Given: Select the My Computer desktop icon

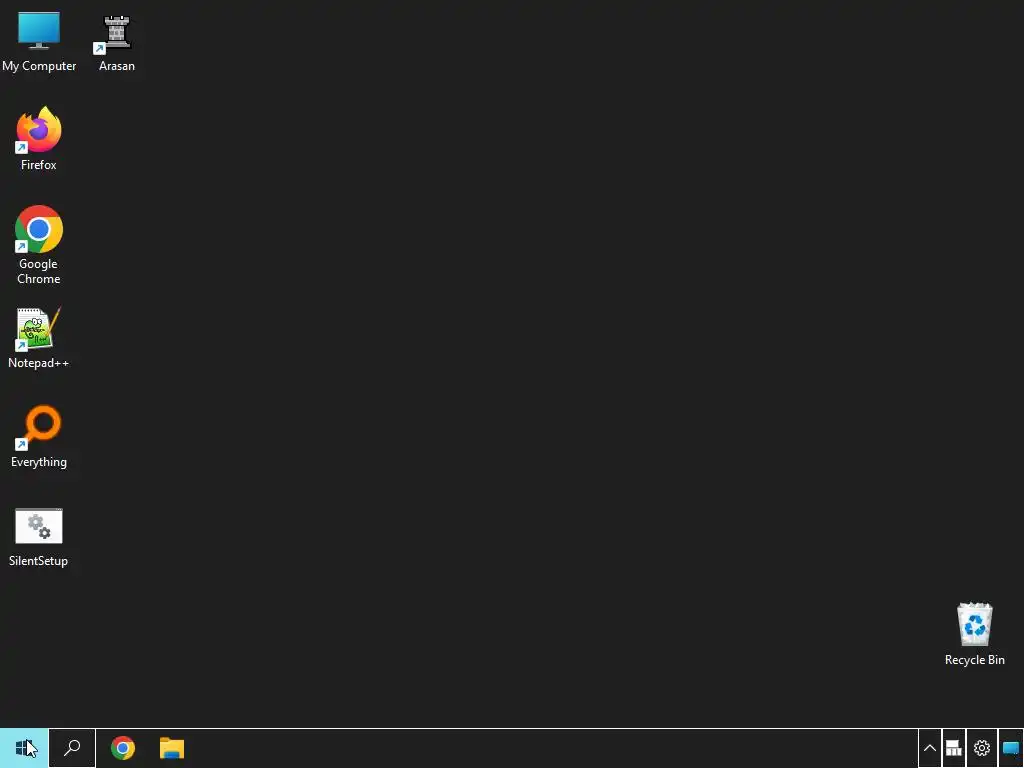Looking at the screenshot, I should tap(39, 31).
